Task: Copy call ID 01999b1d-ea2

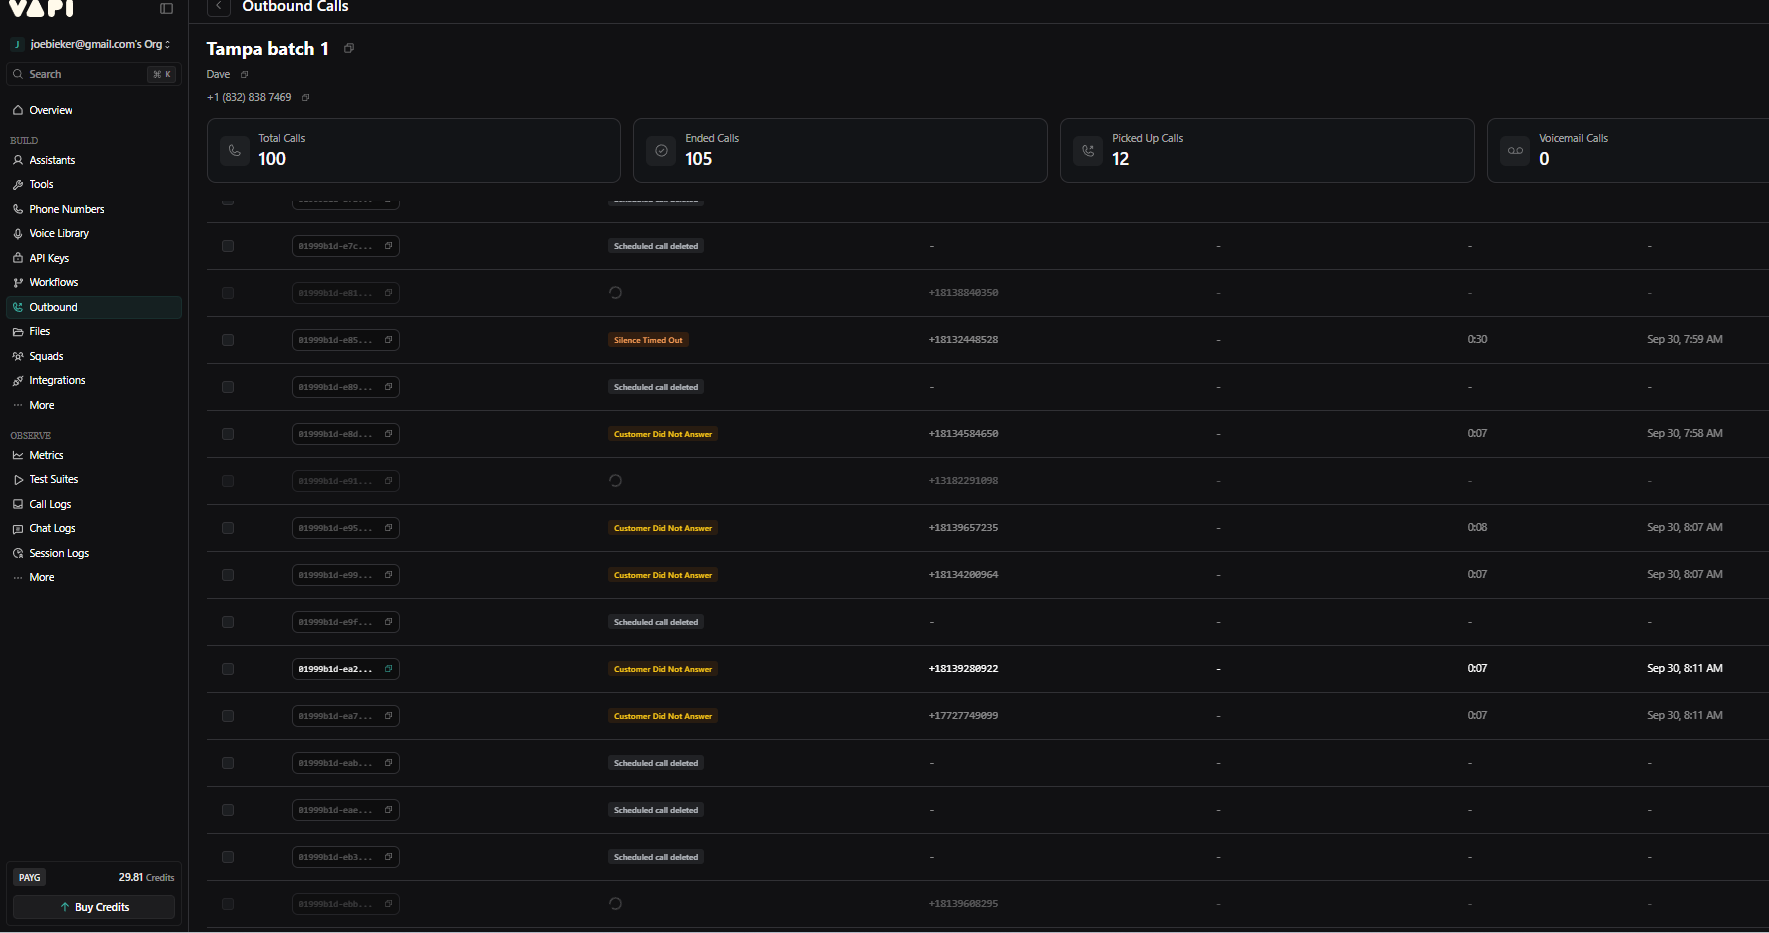Action: point(388,669)
